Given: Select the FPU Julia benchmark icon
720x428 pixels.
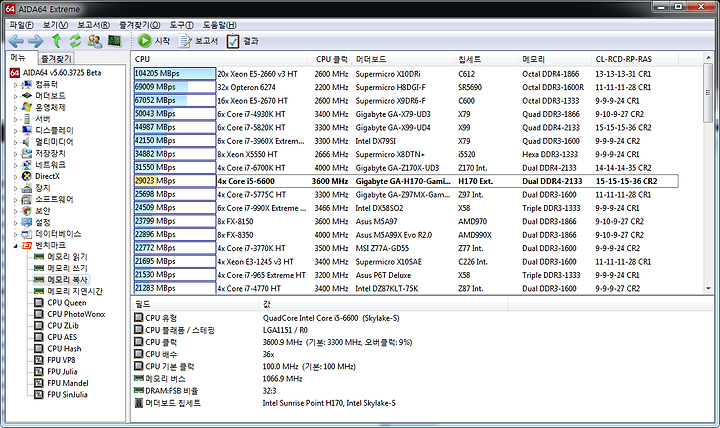Looking at the screenshot, I should click(x=39, y=372).
